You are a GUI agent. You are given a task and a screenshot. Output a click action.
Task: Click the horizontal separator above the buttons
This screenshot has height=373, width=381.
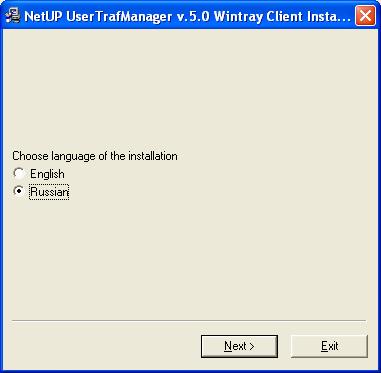(x=189, y=321)
